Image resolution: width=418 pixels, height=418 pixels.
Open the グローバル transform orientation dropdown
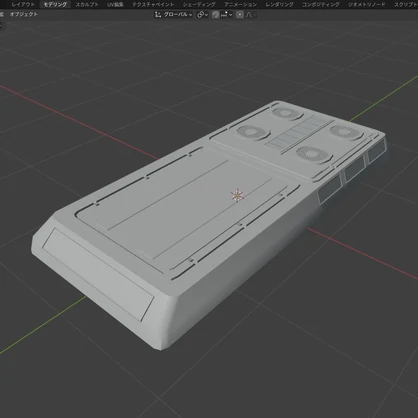point(174,15)
